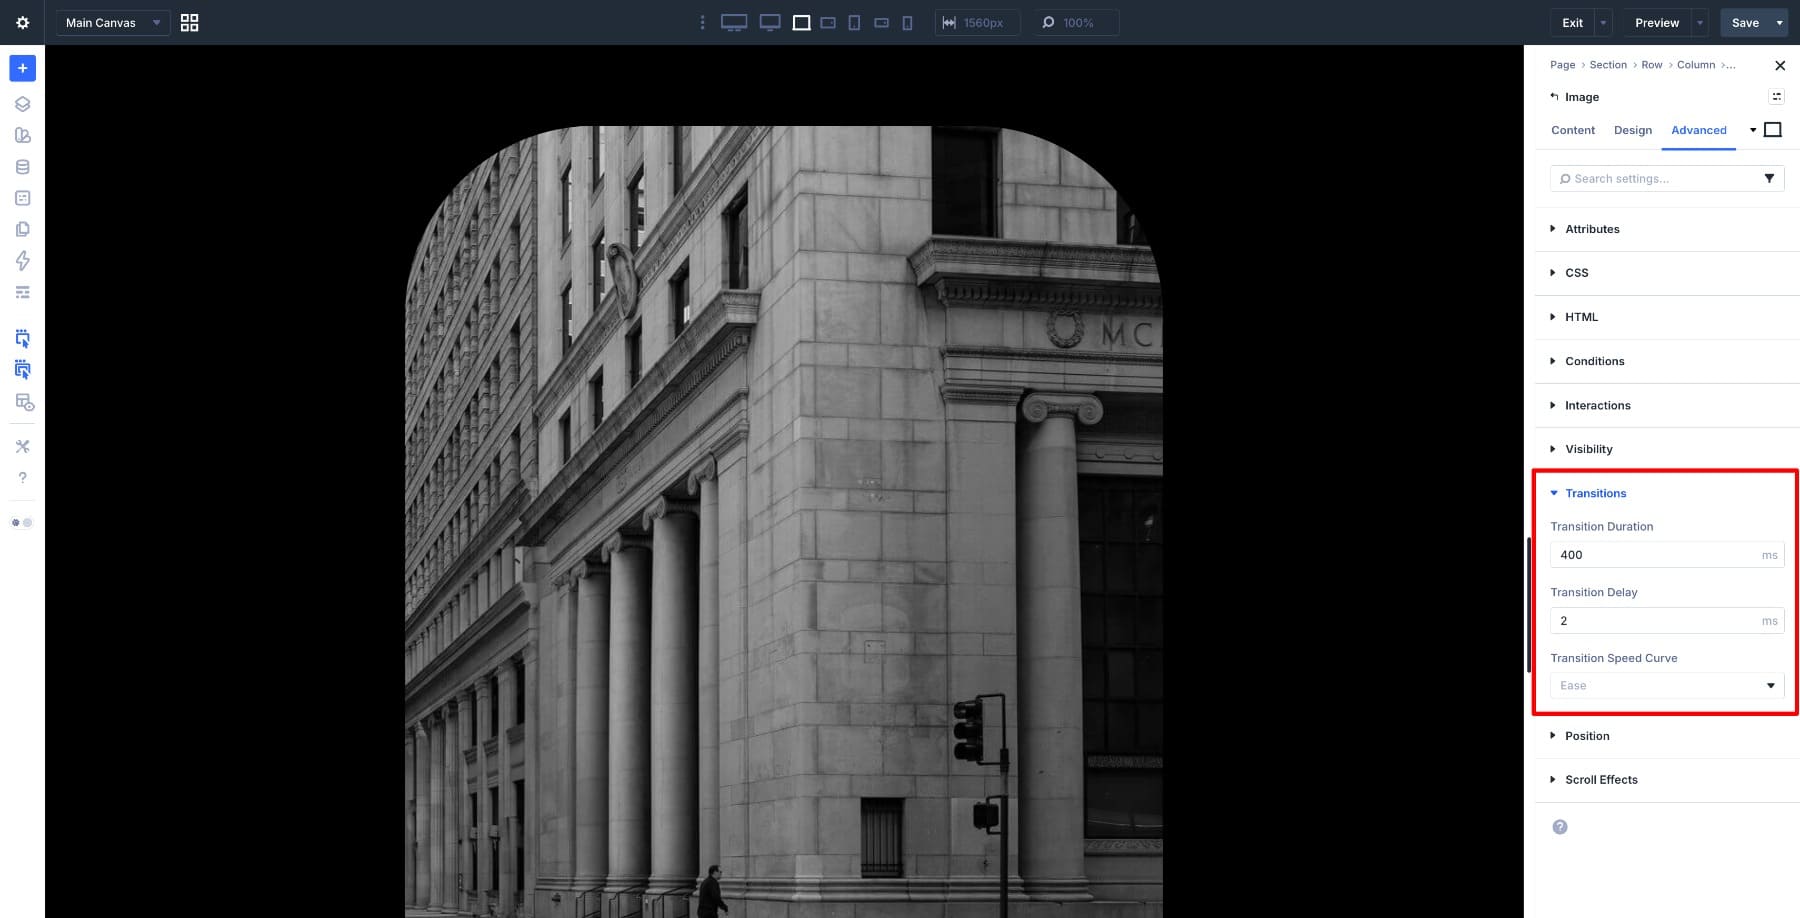This screenshot has width=1800, height=918.
Task: Collapse the Transitions section
Action: pyautogui.click(x=1593, y=492)
